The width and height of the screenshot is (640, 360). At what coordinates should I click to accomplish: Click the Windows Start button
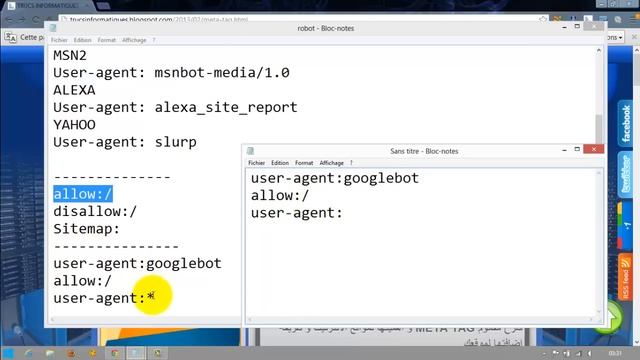coord(7,353)
